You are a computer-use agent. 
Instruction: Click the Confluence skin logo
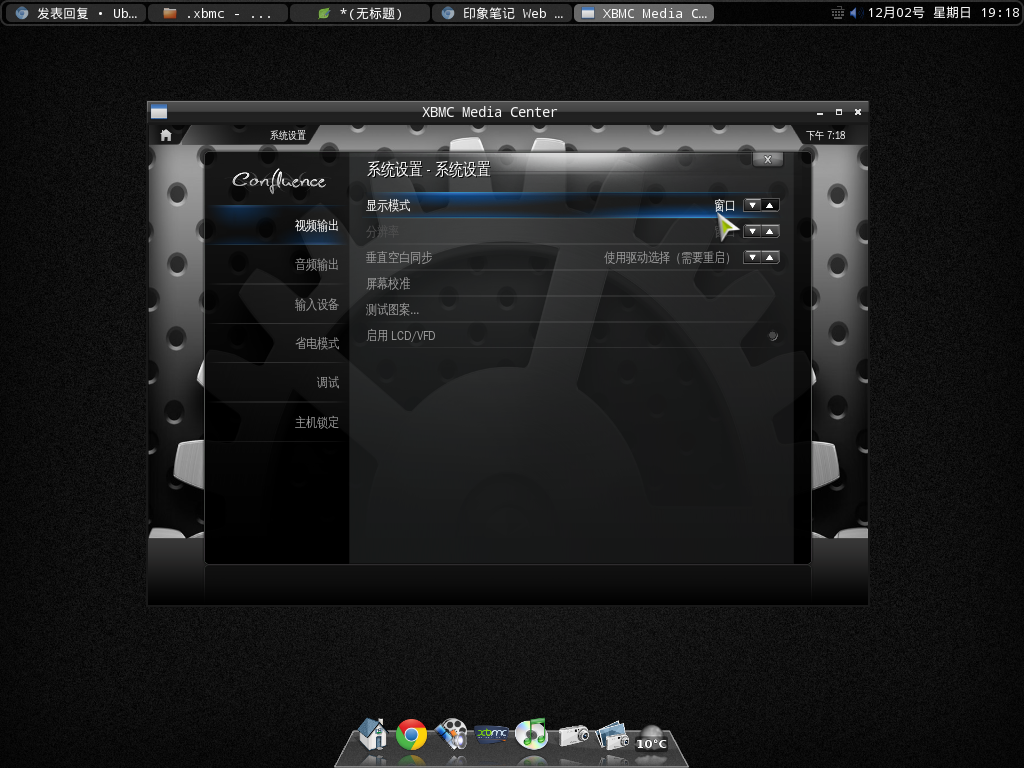279,180
